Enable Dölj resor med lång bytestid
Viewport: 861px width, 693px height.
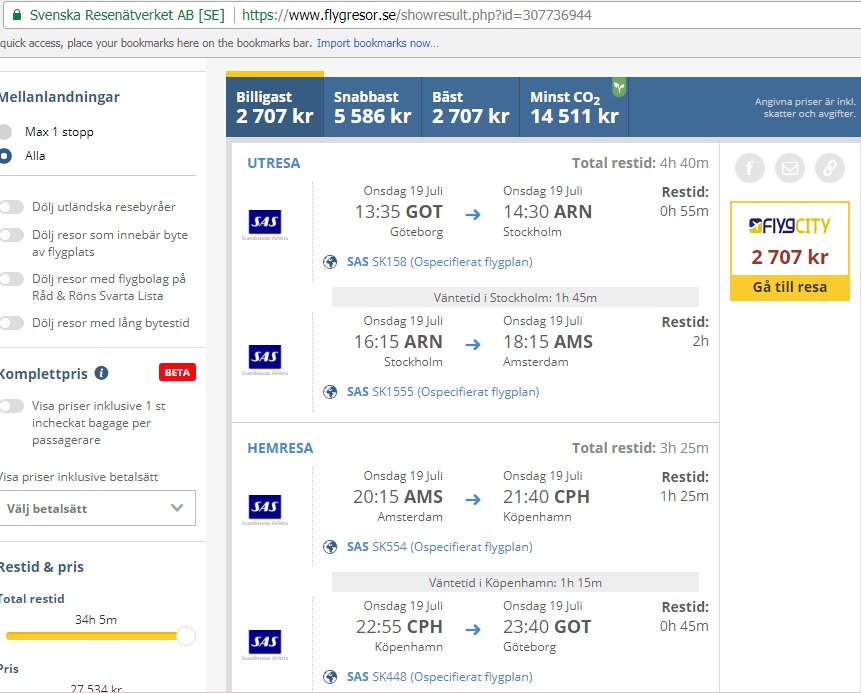point(12,323)
